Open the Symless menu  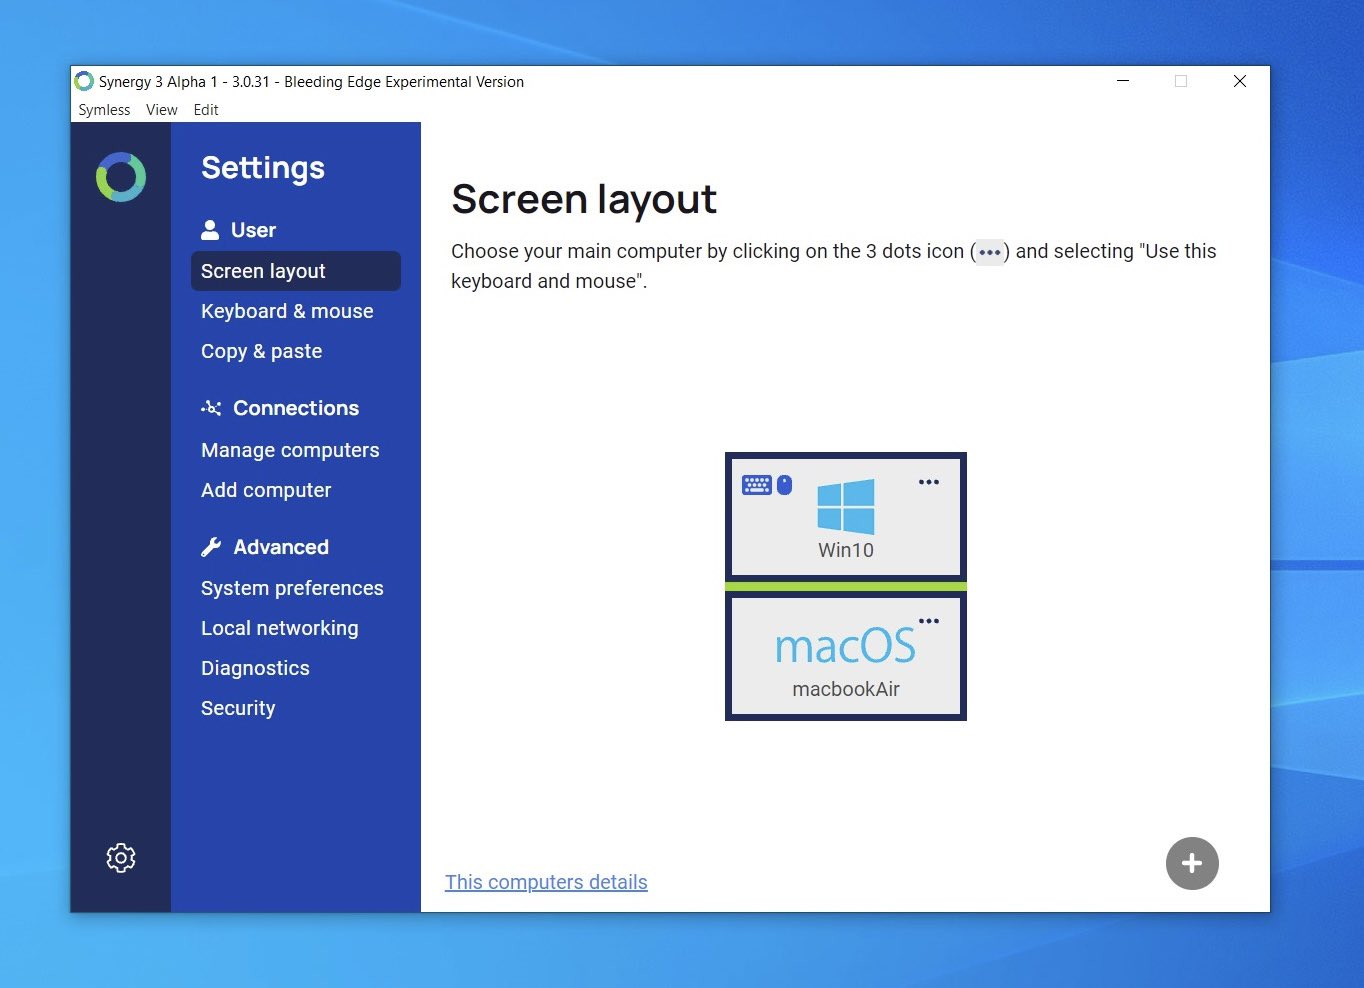pos(104,110)
